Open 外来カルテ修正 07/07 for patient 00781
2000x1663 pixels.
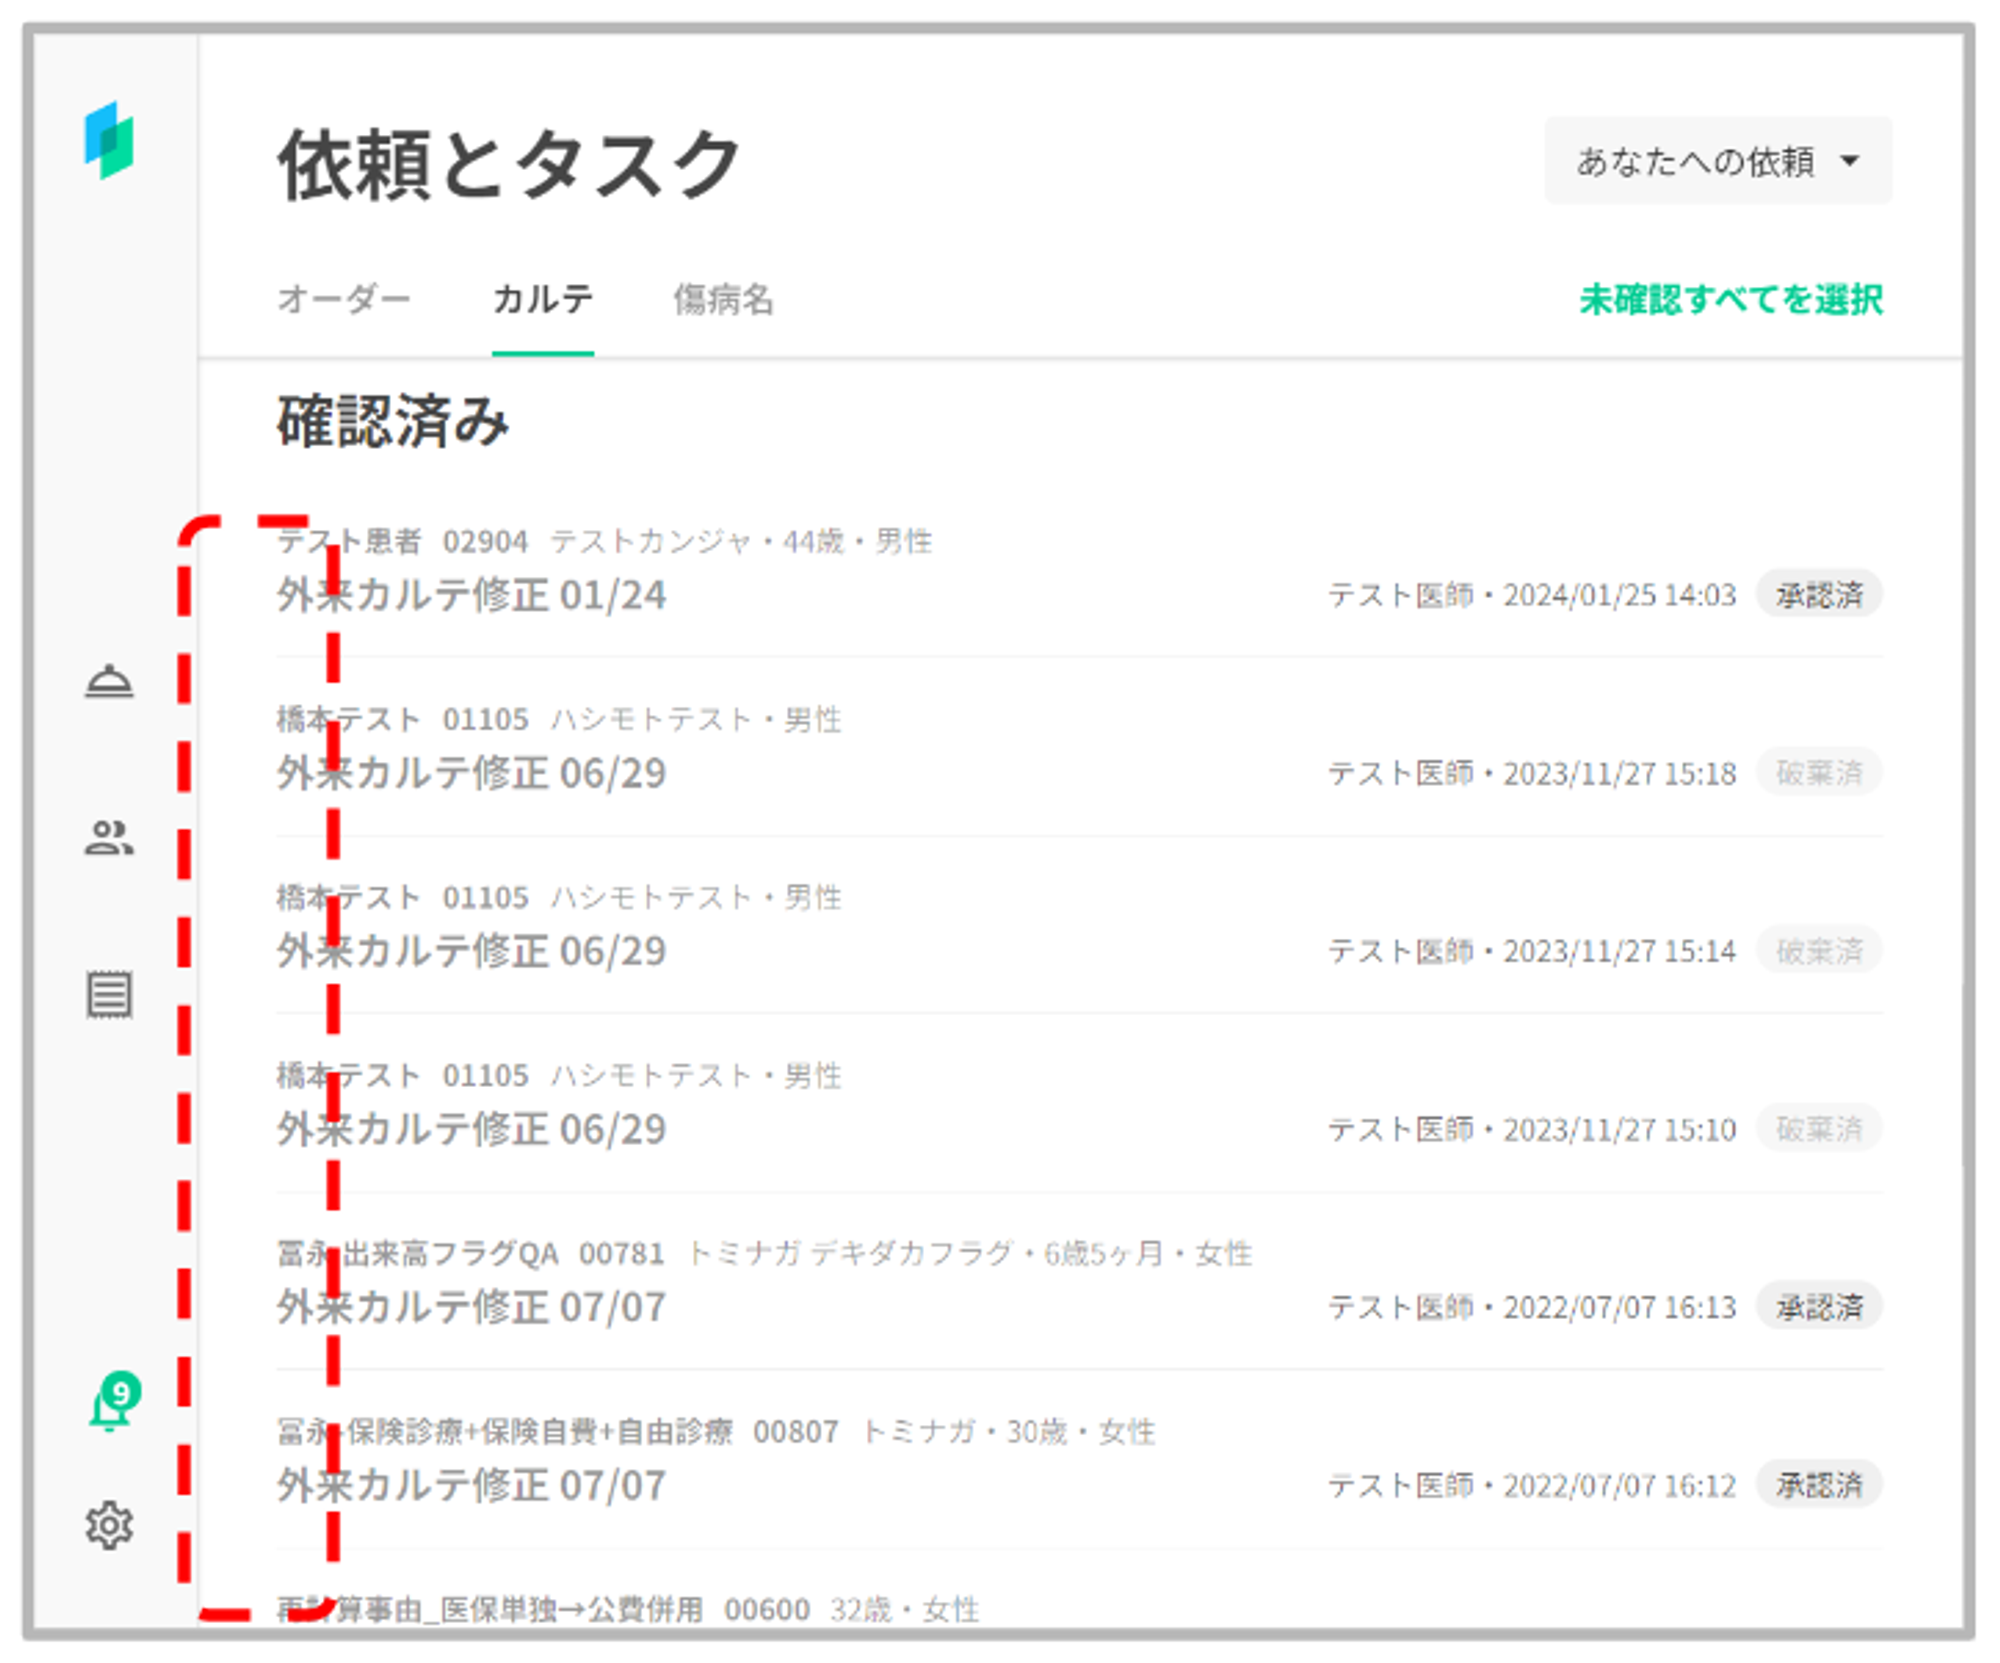(471, 1307)
